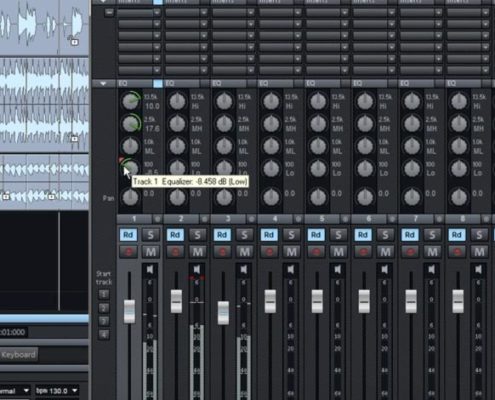Toggle the speaker monitor icon on channel 4

tap(291, 269)
